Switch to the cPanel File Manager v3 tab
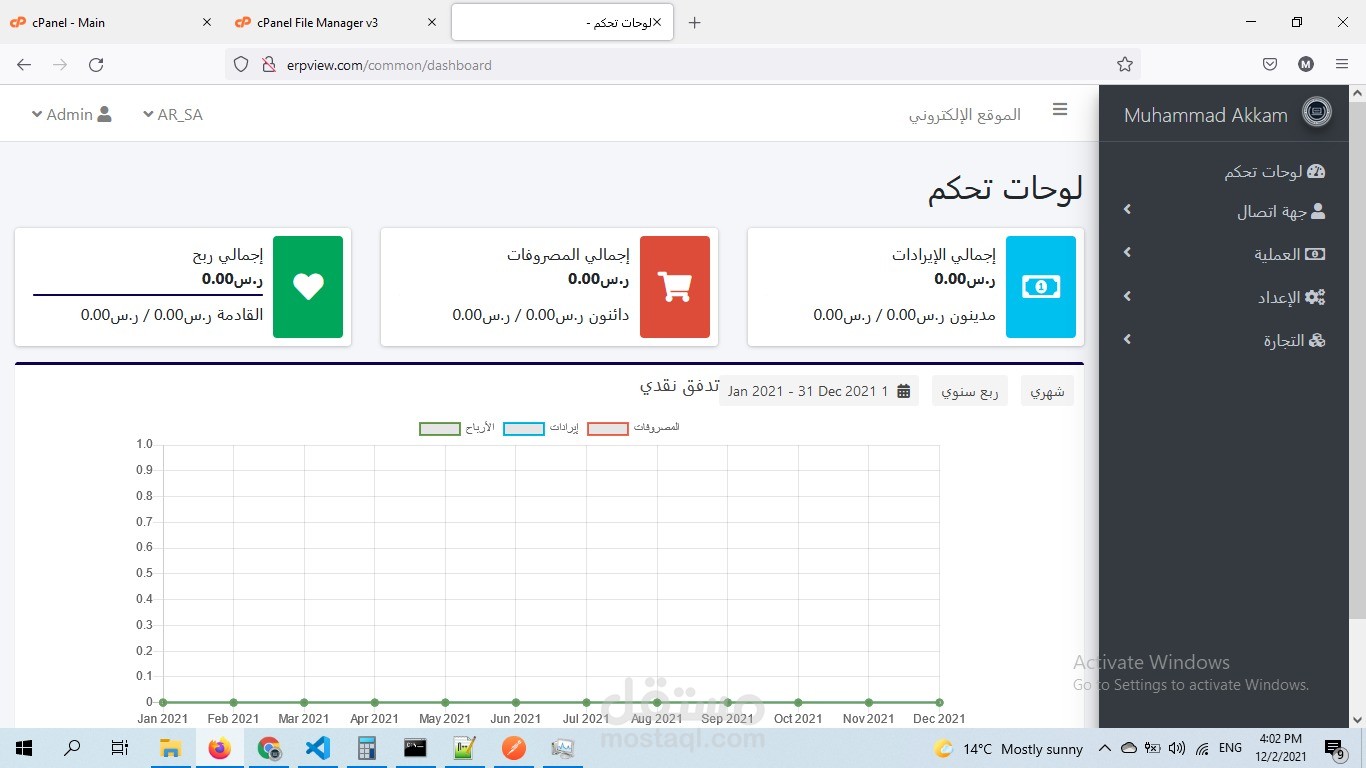The height and width of the screenshot is (768, 1366). point(336,22)
